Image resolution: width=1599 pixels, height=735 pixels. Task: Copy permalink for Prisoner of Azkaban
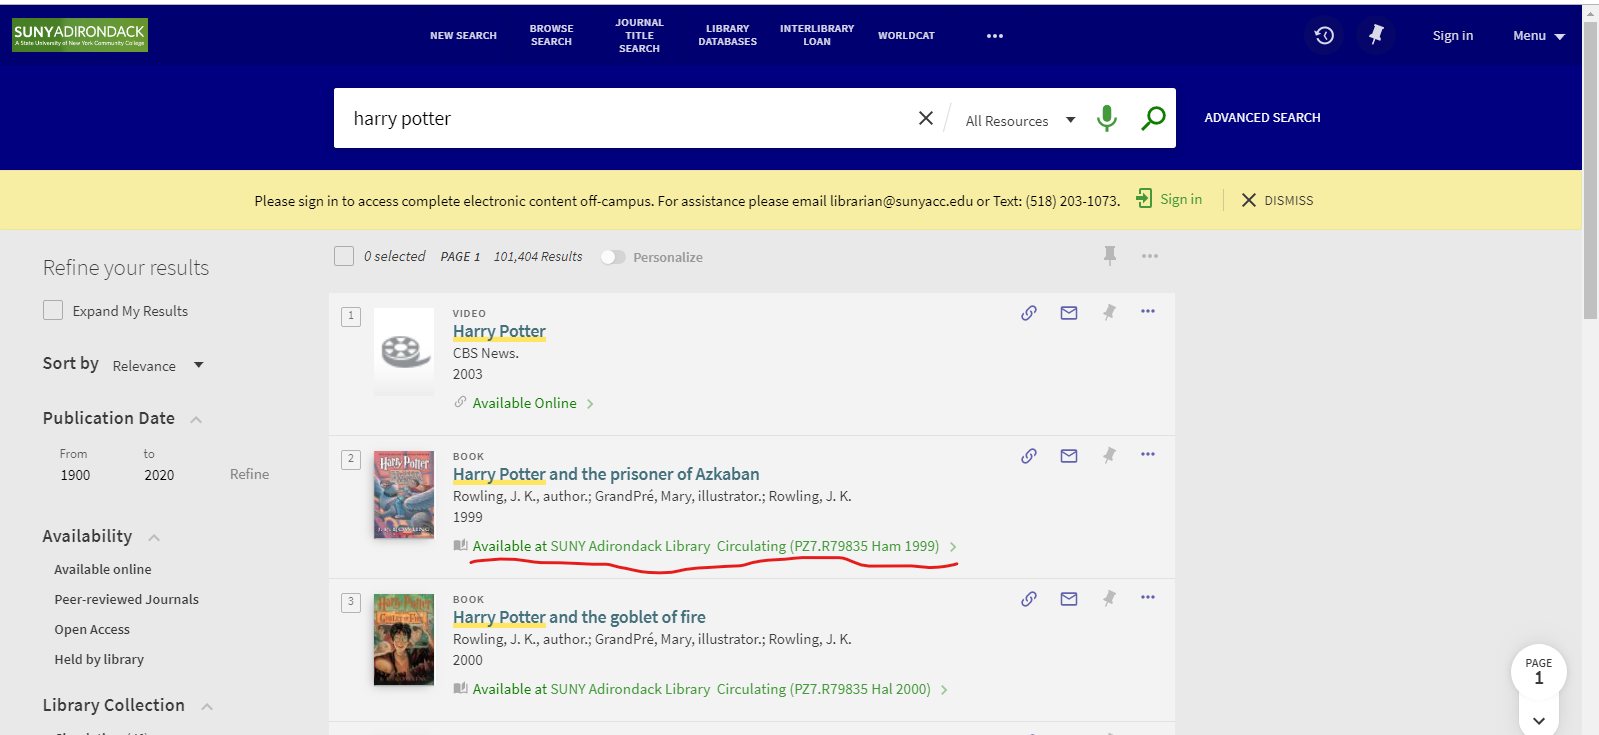(x=1029, y=456)
